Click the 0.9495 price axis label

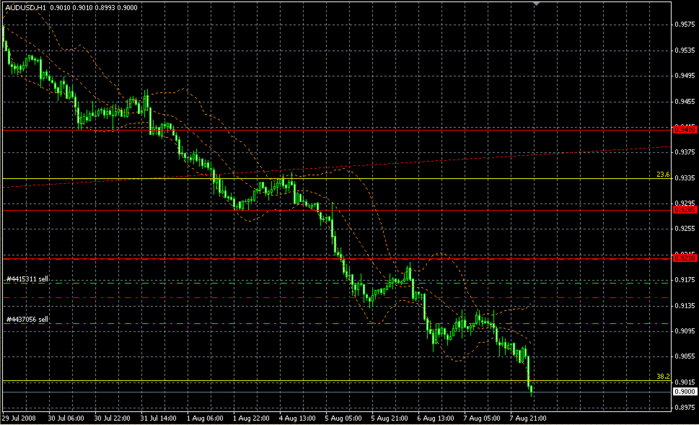click(685, 76)
